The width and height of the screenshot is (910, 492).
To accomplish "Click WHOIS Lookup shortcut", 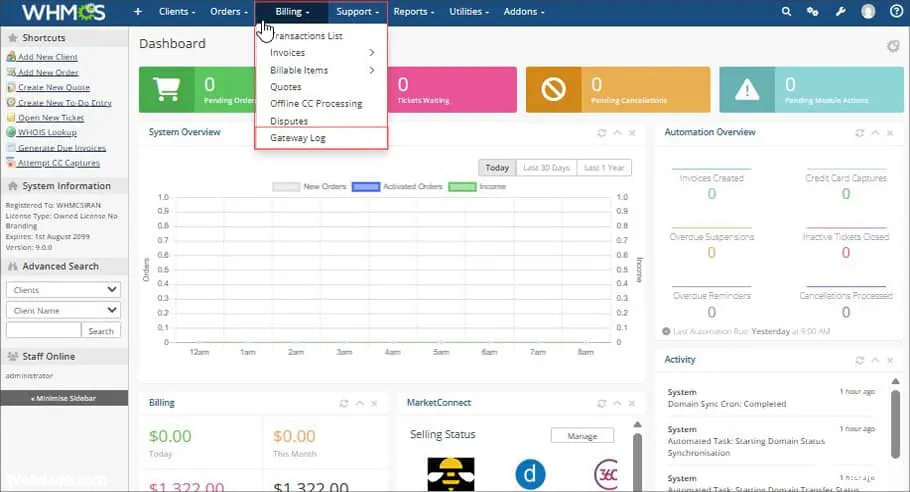I will (x=47, y=132).
